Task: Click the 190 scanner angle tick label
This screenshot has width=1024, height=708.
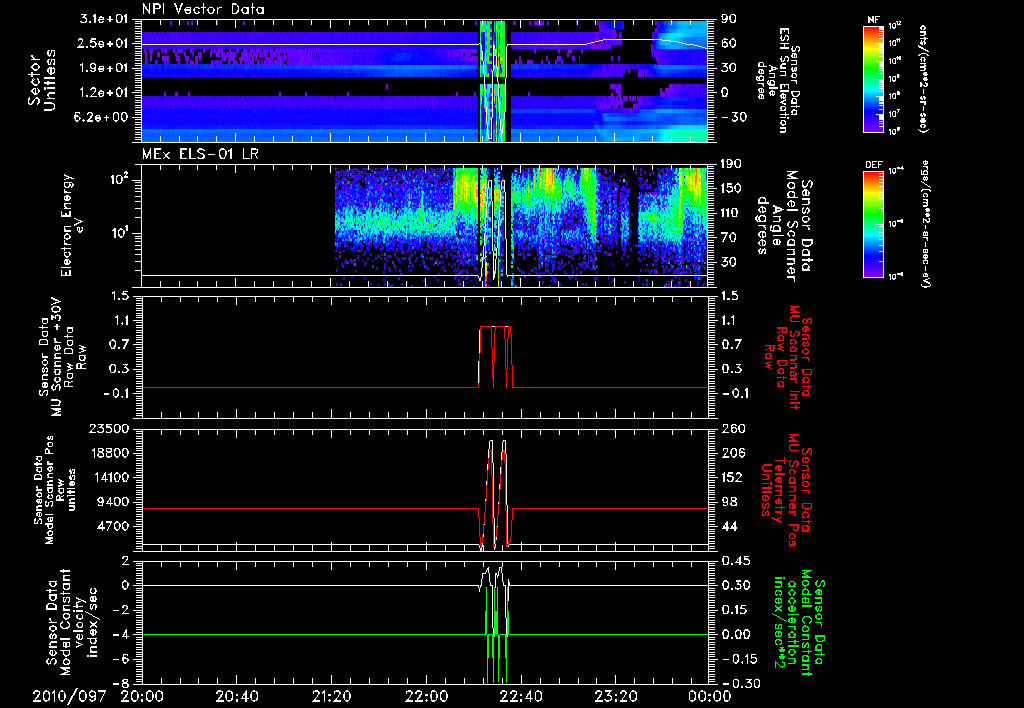Action: click(x=731, y=164)
